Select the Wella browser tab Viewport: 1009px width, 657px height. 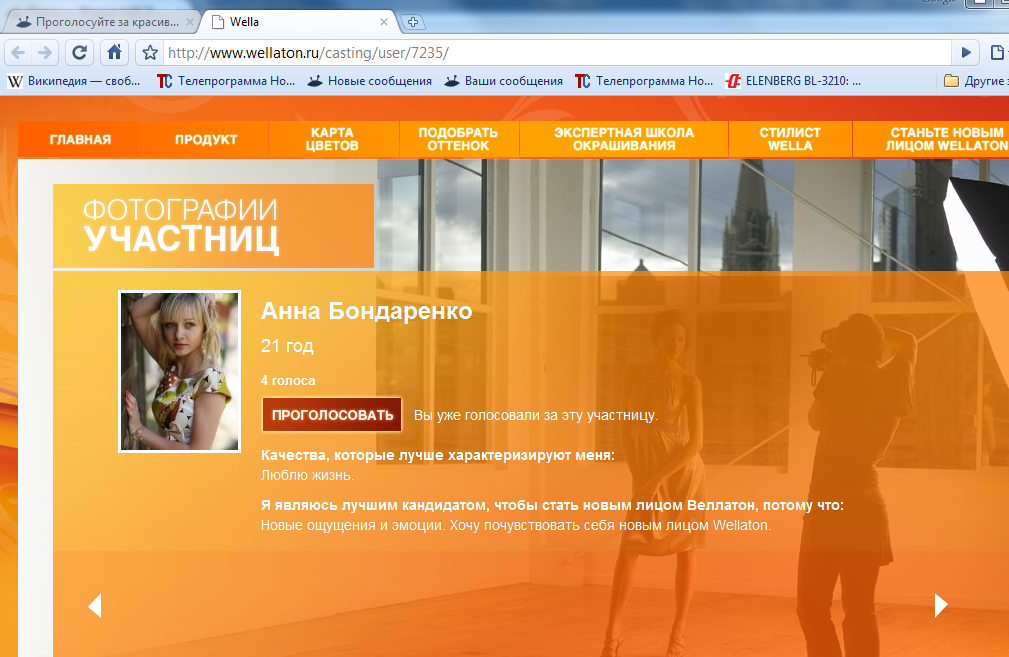tap(297, 22)
